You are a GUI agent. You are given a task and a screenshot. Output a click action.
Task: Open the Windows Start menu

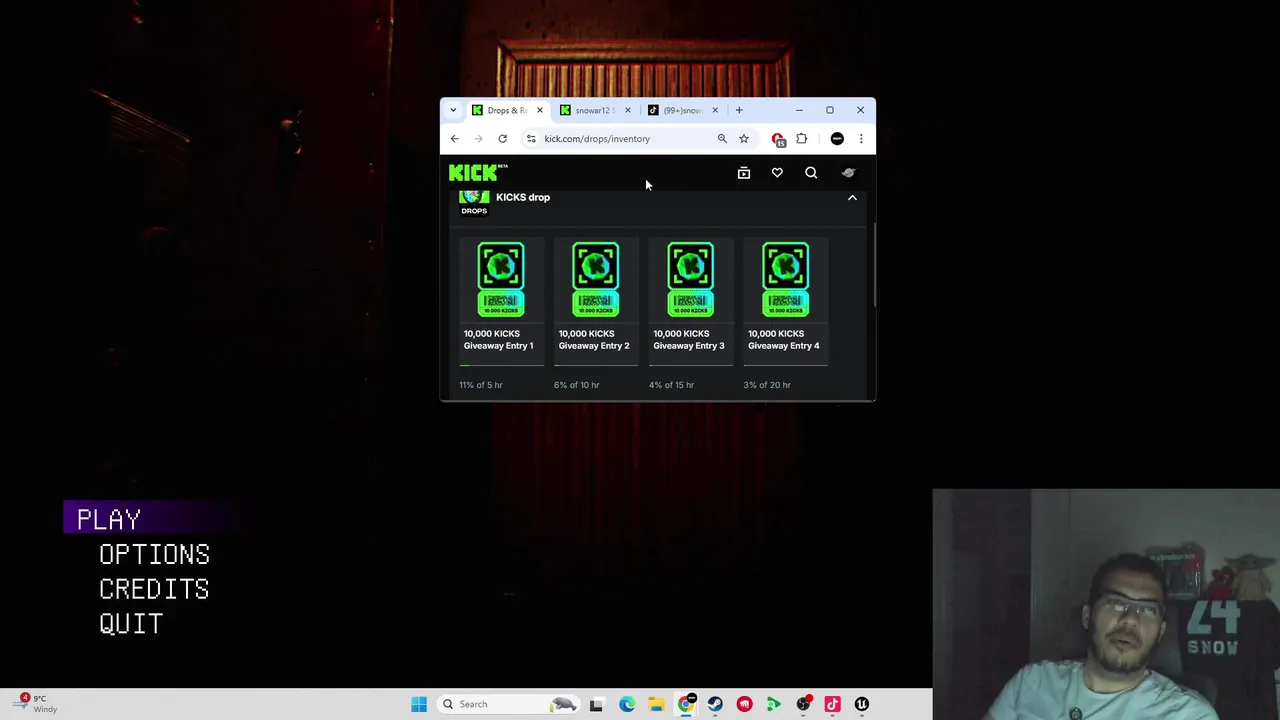pyautogui.click(x=419, y=704)
